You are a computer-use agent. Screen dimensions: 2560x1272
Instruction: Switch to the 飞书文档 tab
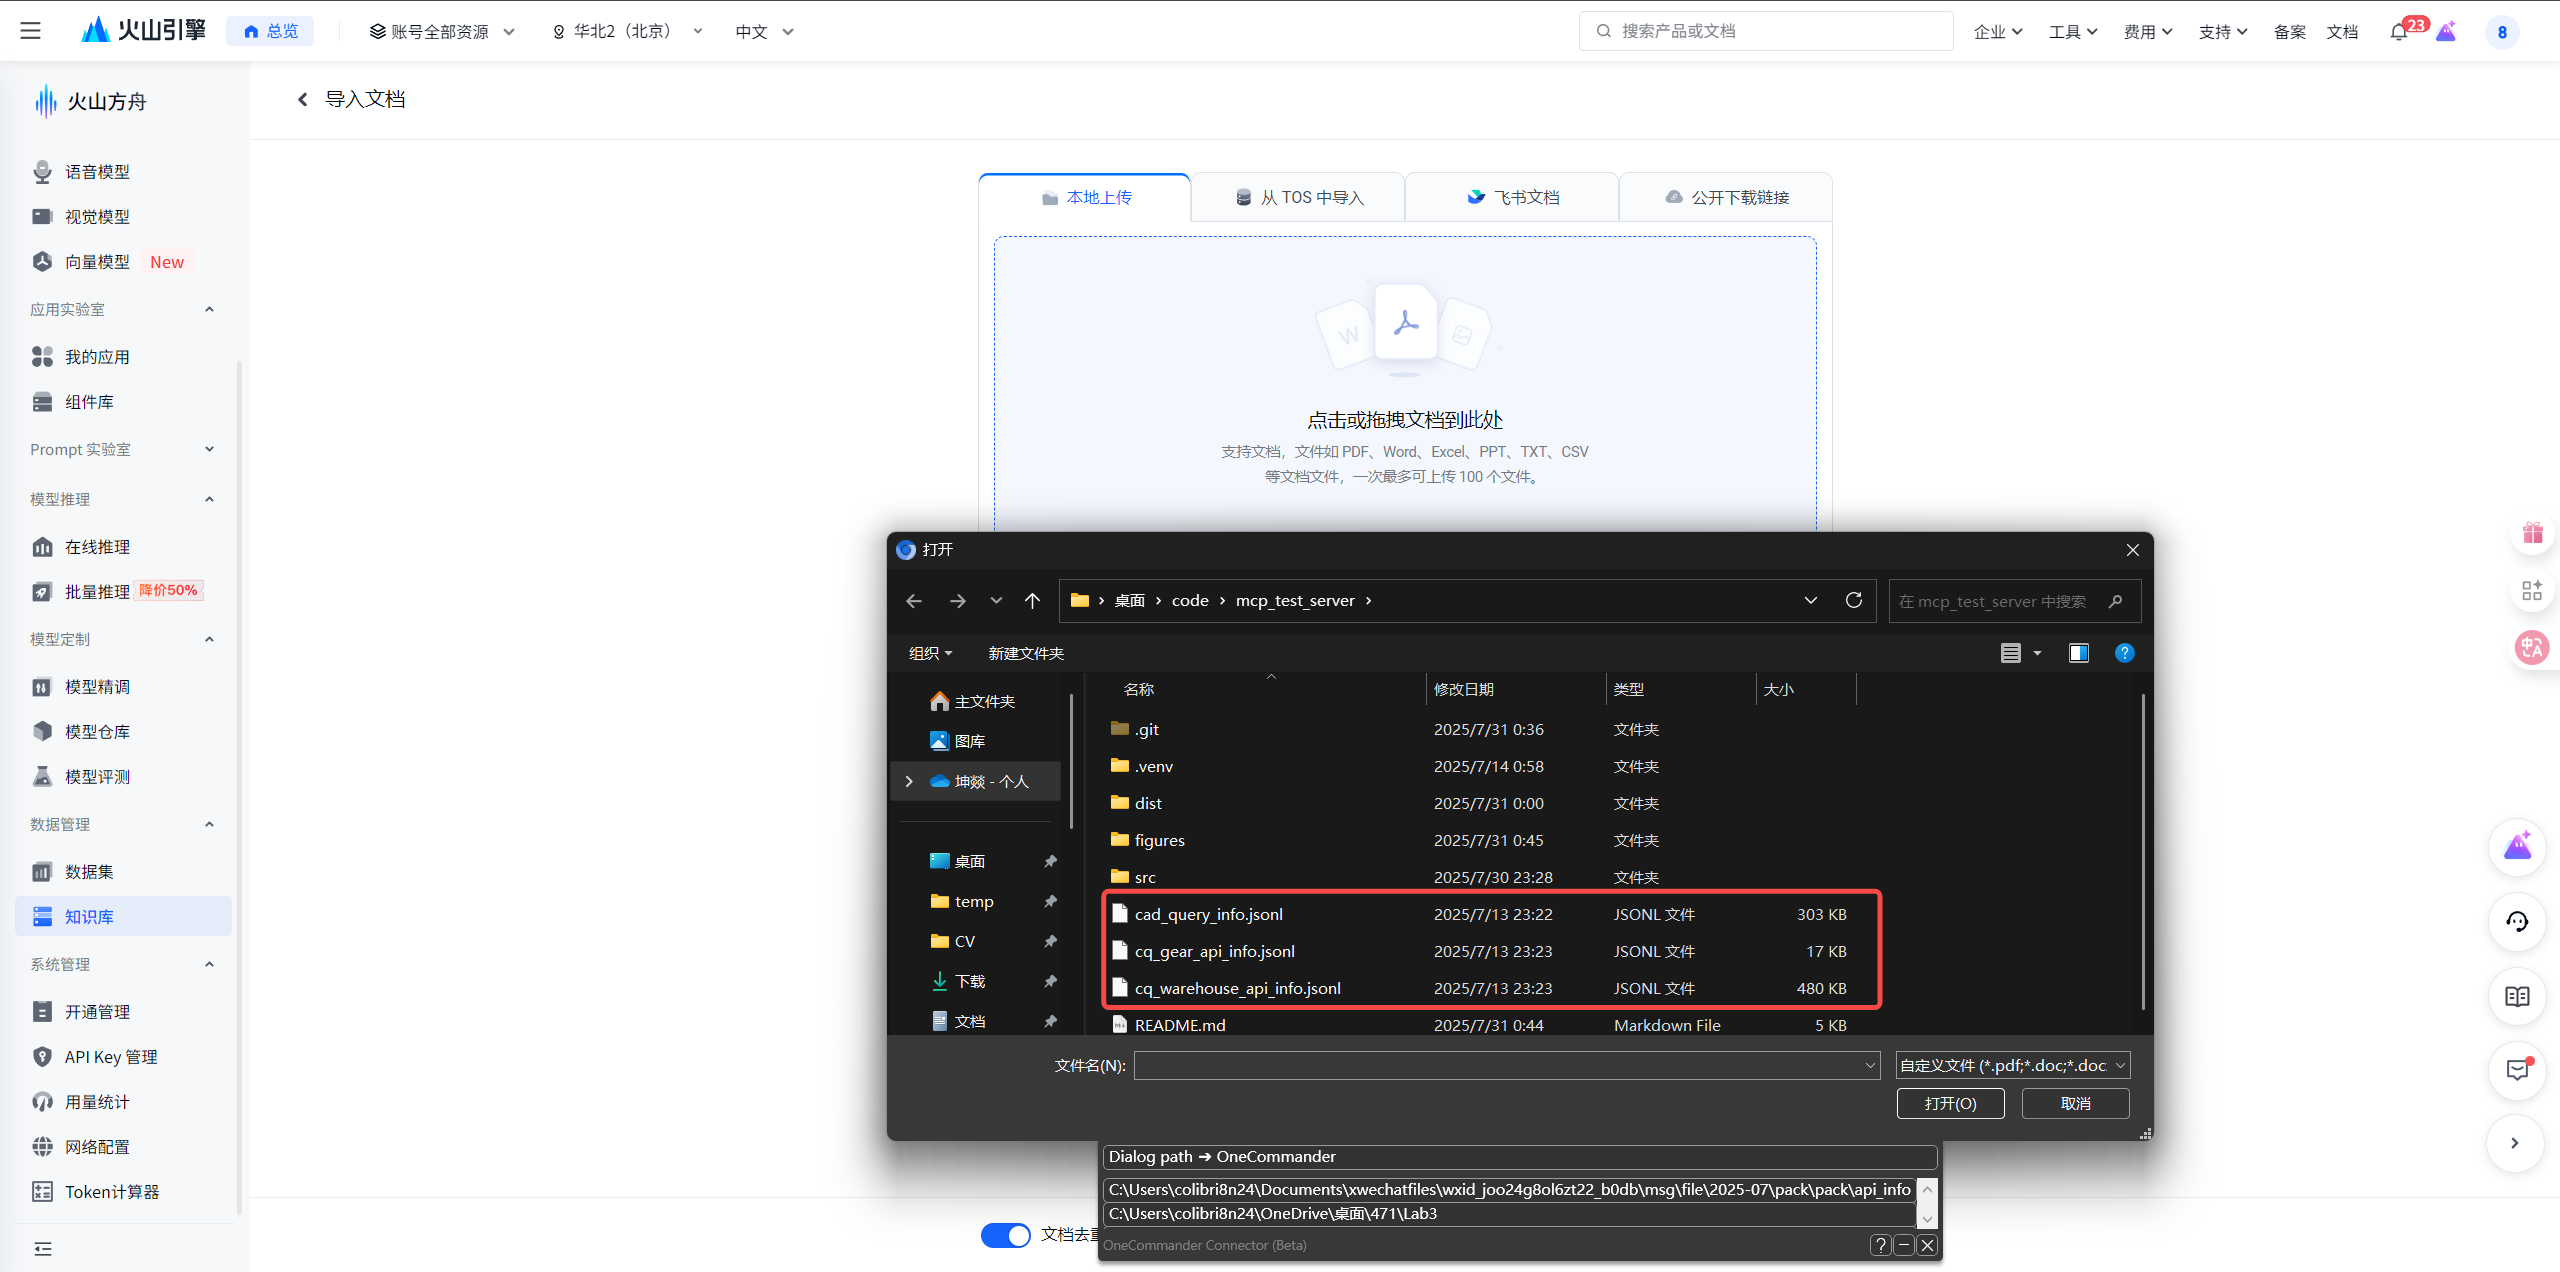(1511, 197)
